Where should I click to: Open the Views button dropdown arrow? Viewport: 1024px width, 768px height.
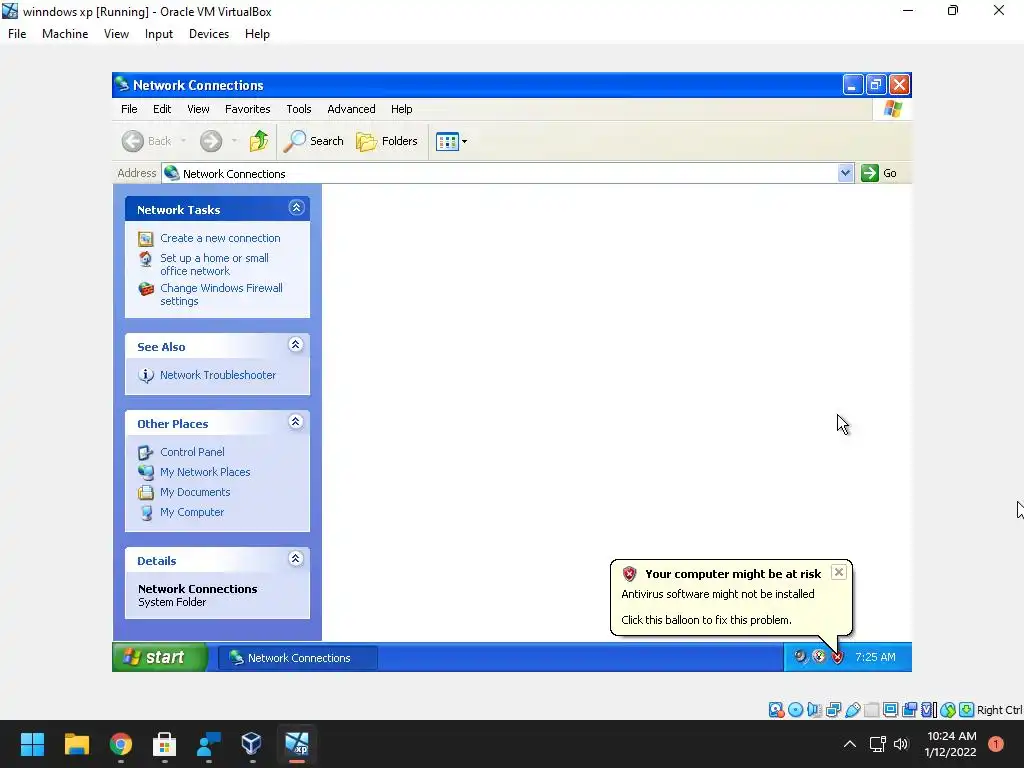pos(464,141)
